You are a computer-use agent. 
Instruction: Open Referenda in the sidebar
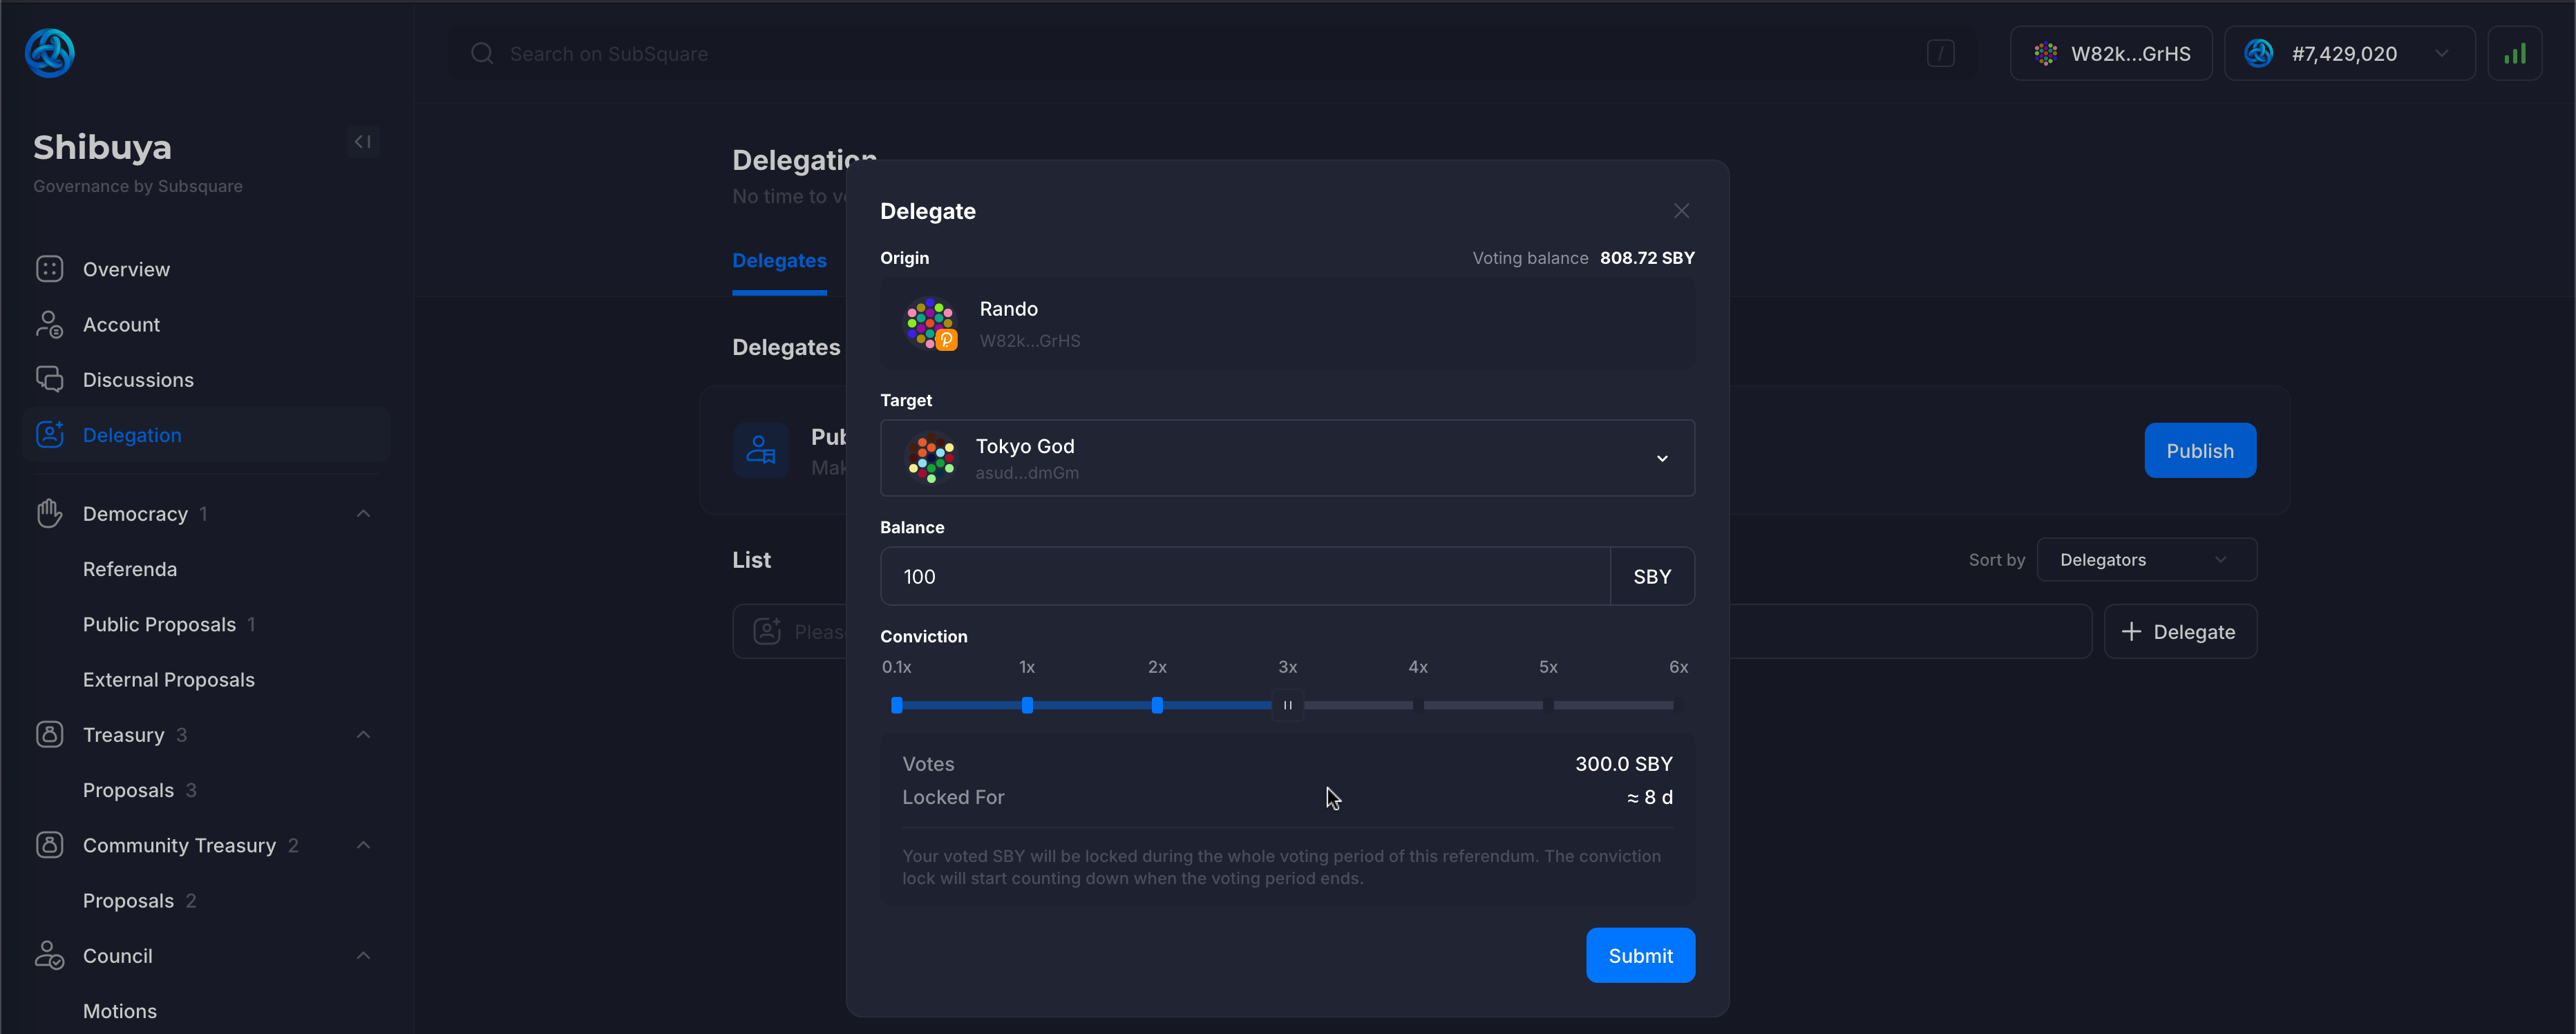pyautogui.click(x=130, y=569)
